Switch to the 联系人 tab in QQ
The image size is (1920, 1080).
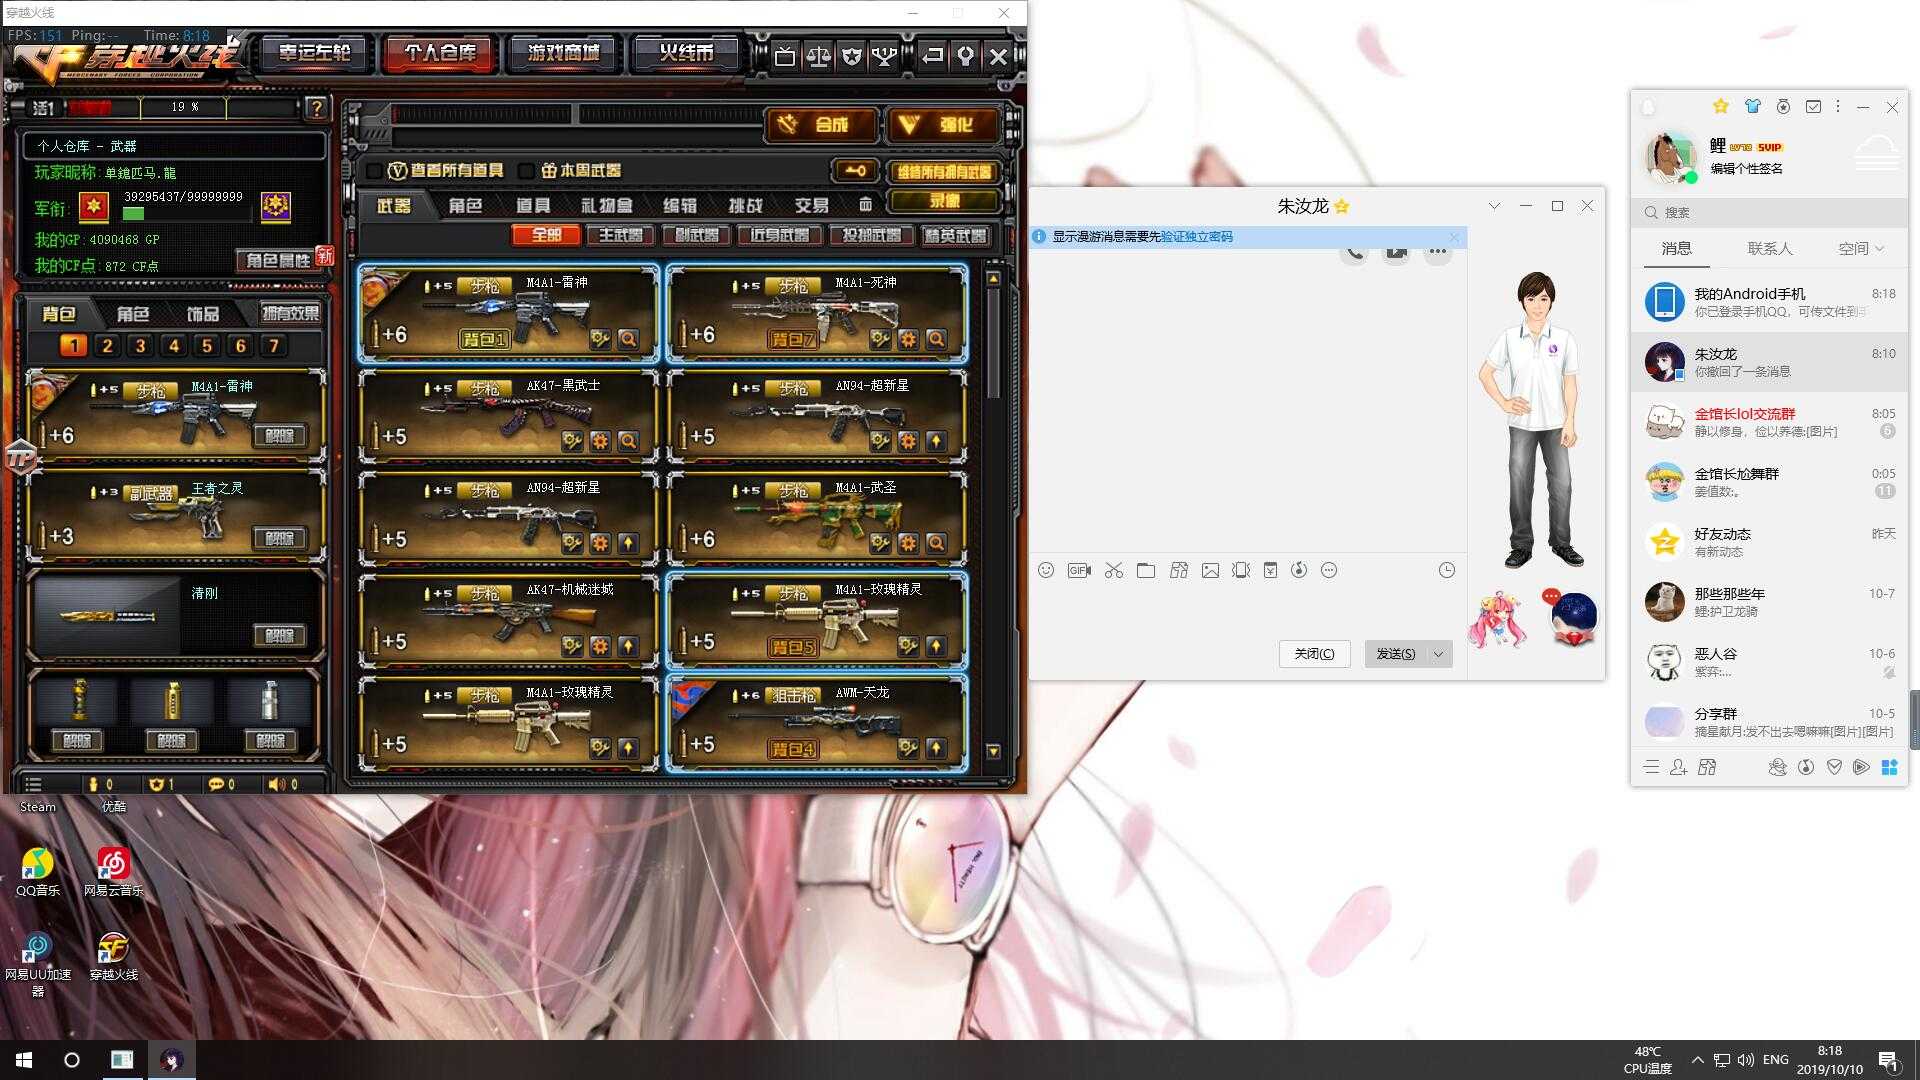(1769, 249)
